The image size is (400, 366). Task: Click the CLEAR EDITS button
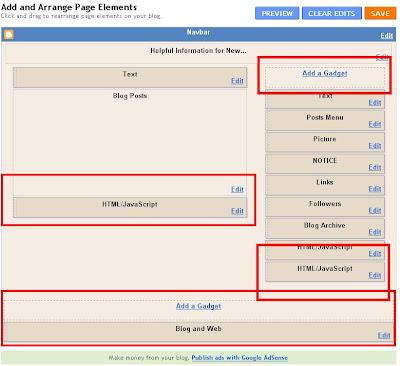tap(332, 14)
